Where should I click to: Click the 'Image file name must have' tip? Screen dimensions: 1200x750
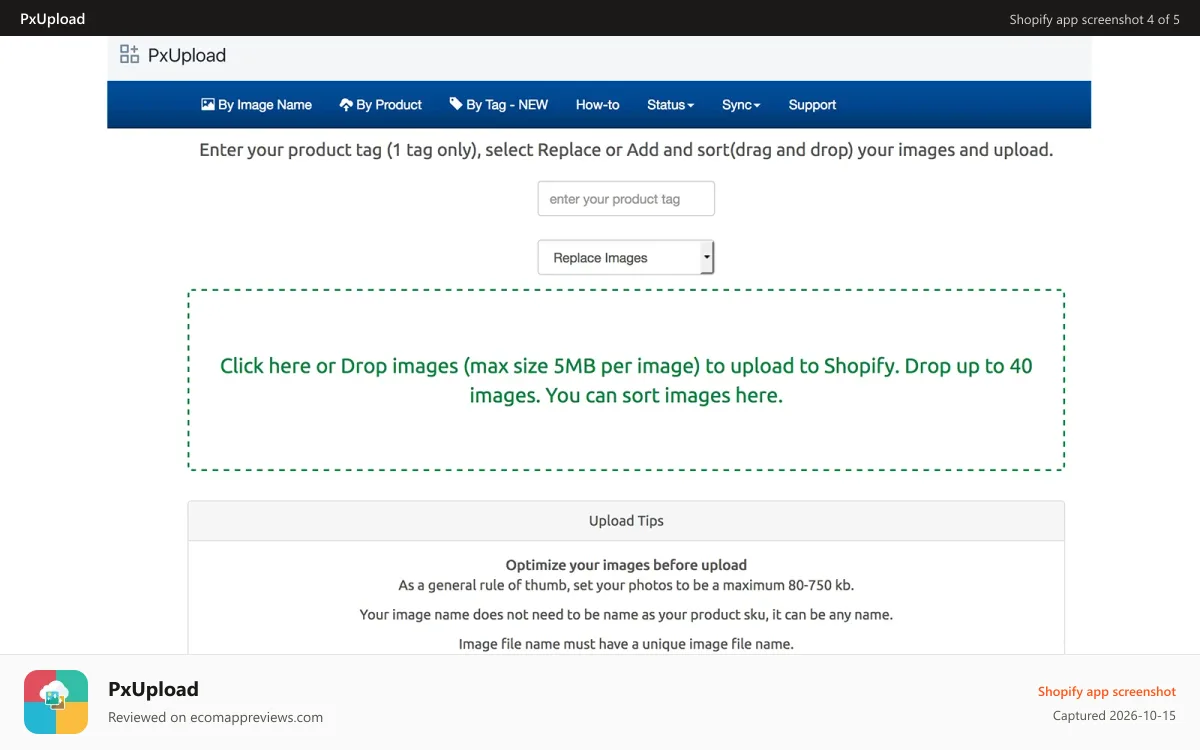(x=626, y=644)
